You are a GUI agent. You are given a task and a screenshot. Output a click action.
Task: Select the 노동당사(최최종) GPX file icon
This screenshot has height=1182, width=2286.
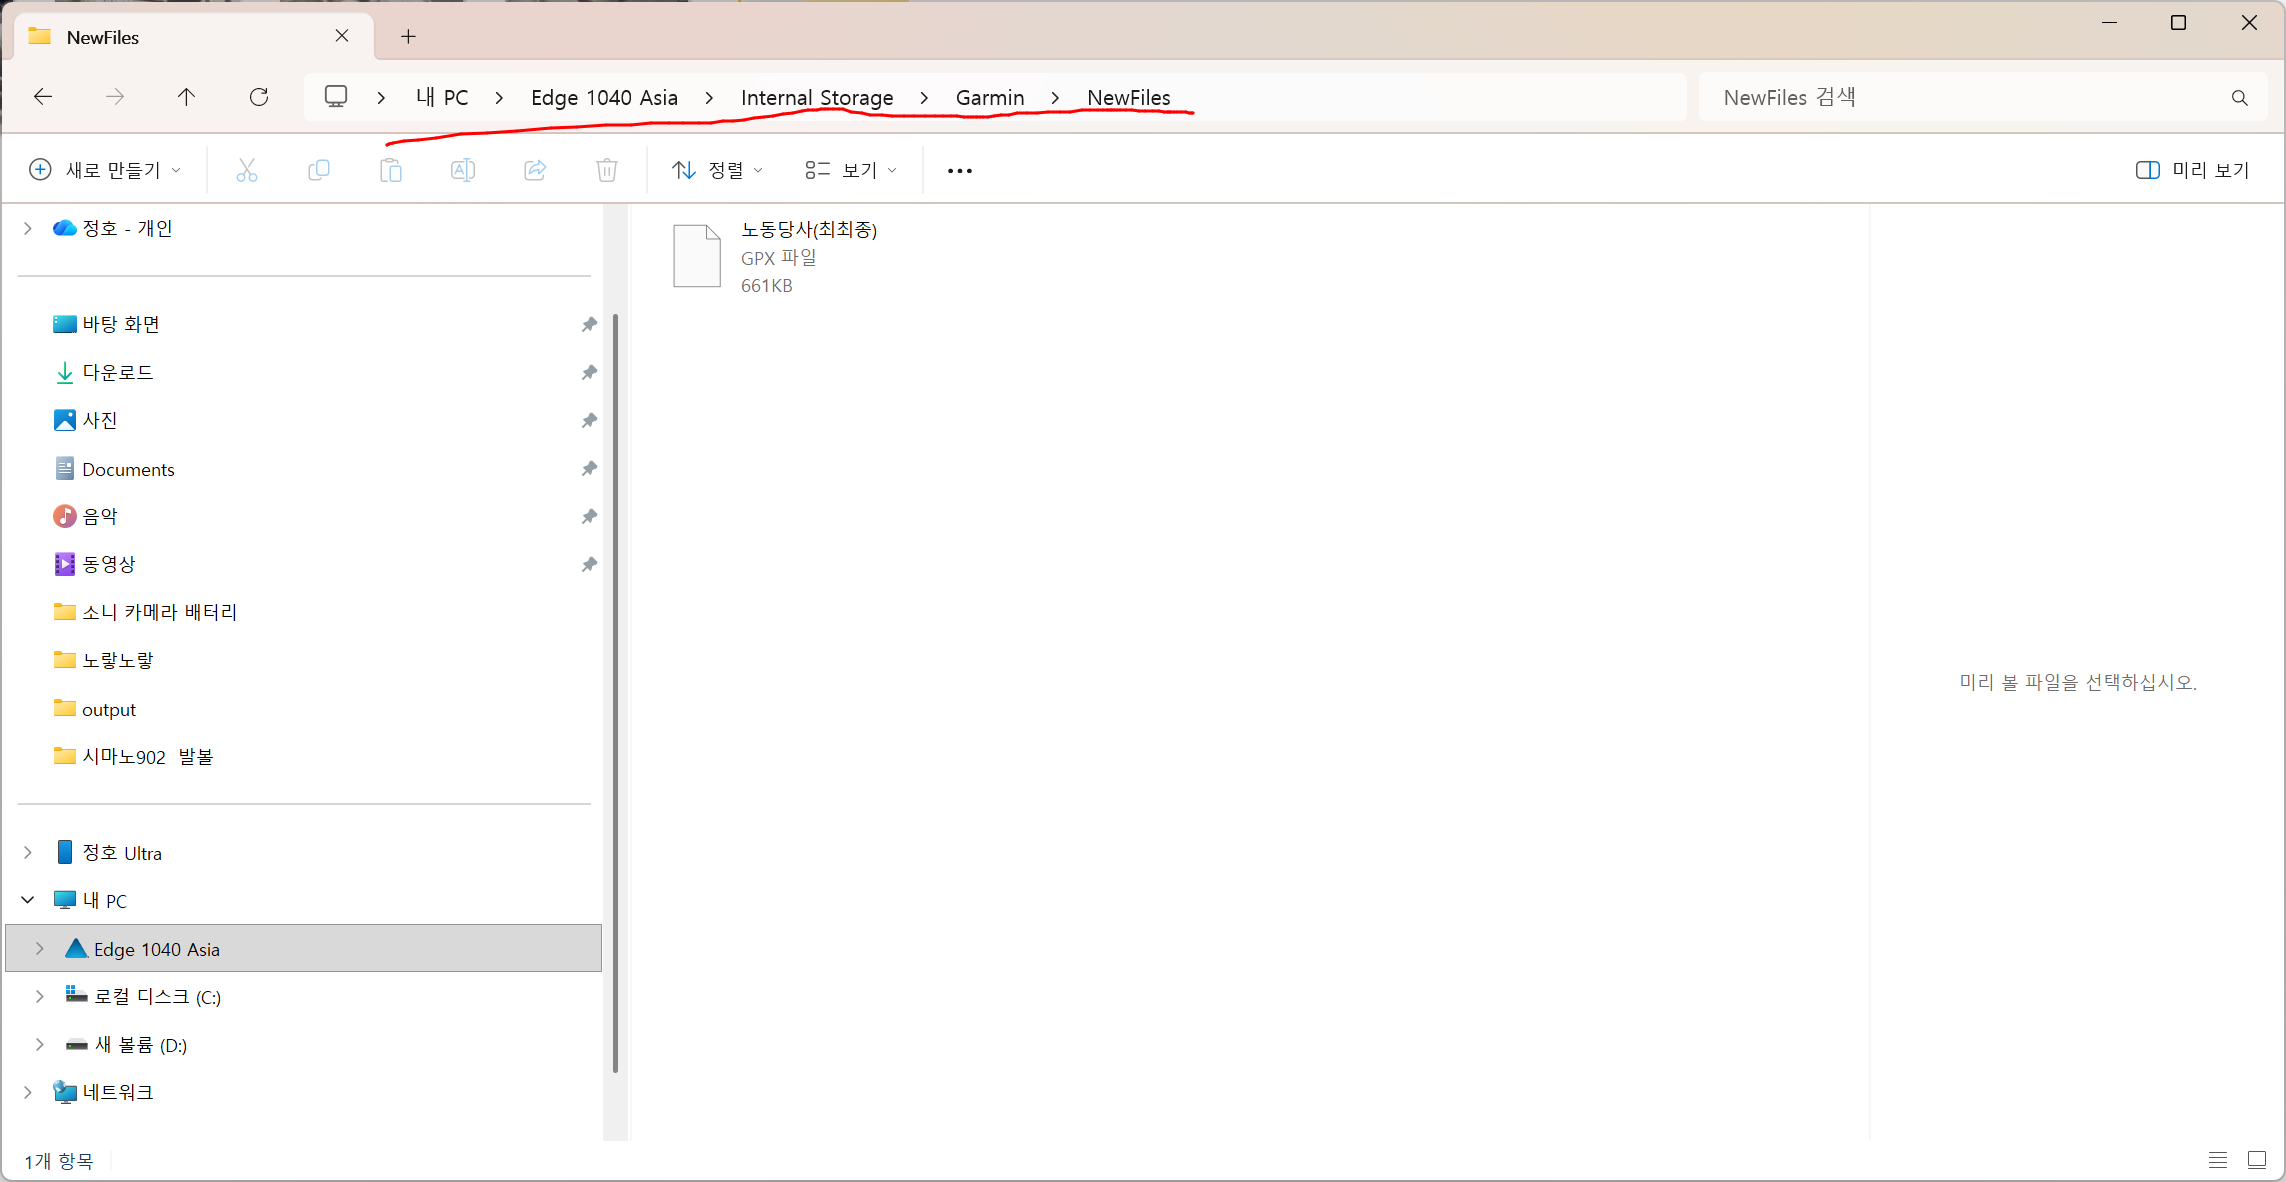pos(697,256)
